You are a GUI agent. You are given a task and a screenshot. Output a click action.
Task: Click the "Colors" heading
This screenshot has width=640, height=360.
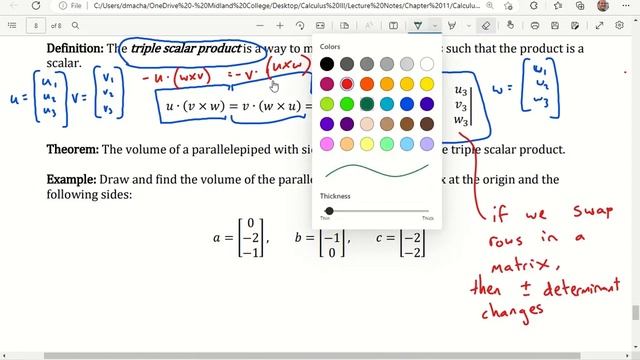point(330,47)
